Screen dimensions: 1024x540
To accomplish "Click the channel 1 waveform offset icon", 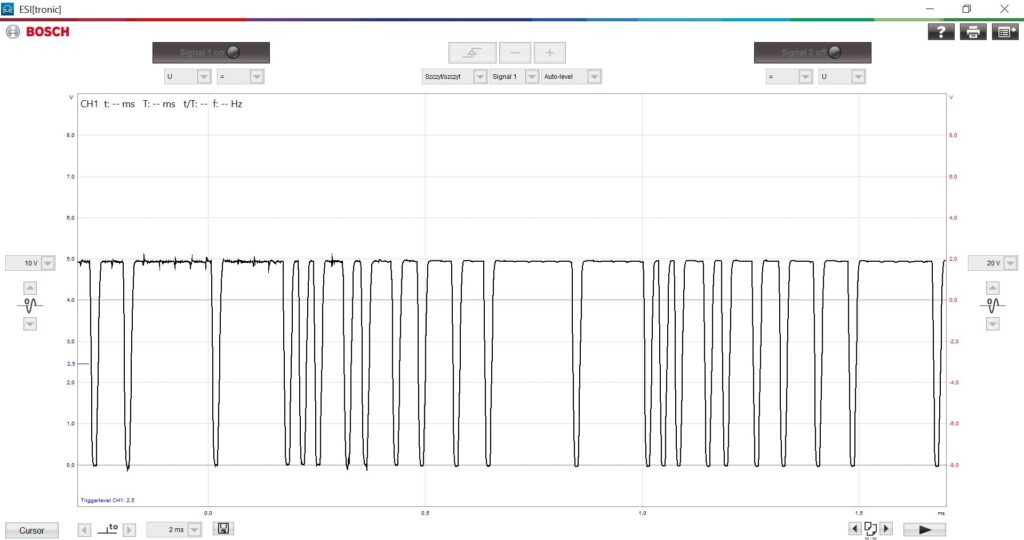I will pyautogui.click(x=30, y=304).
